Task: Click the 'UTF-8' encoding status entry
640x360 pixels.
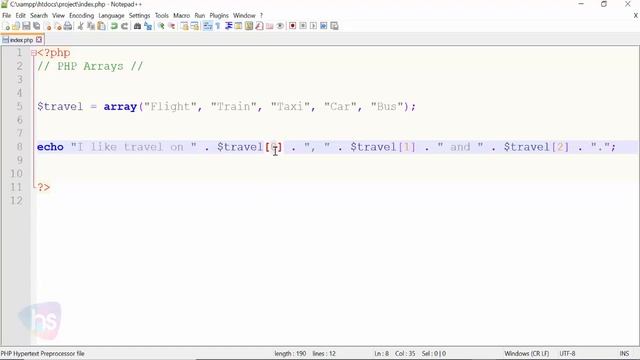Action: click(567, 353)
